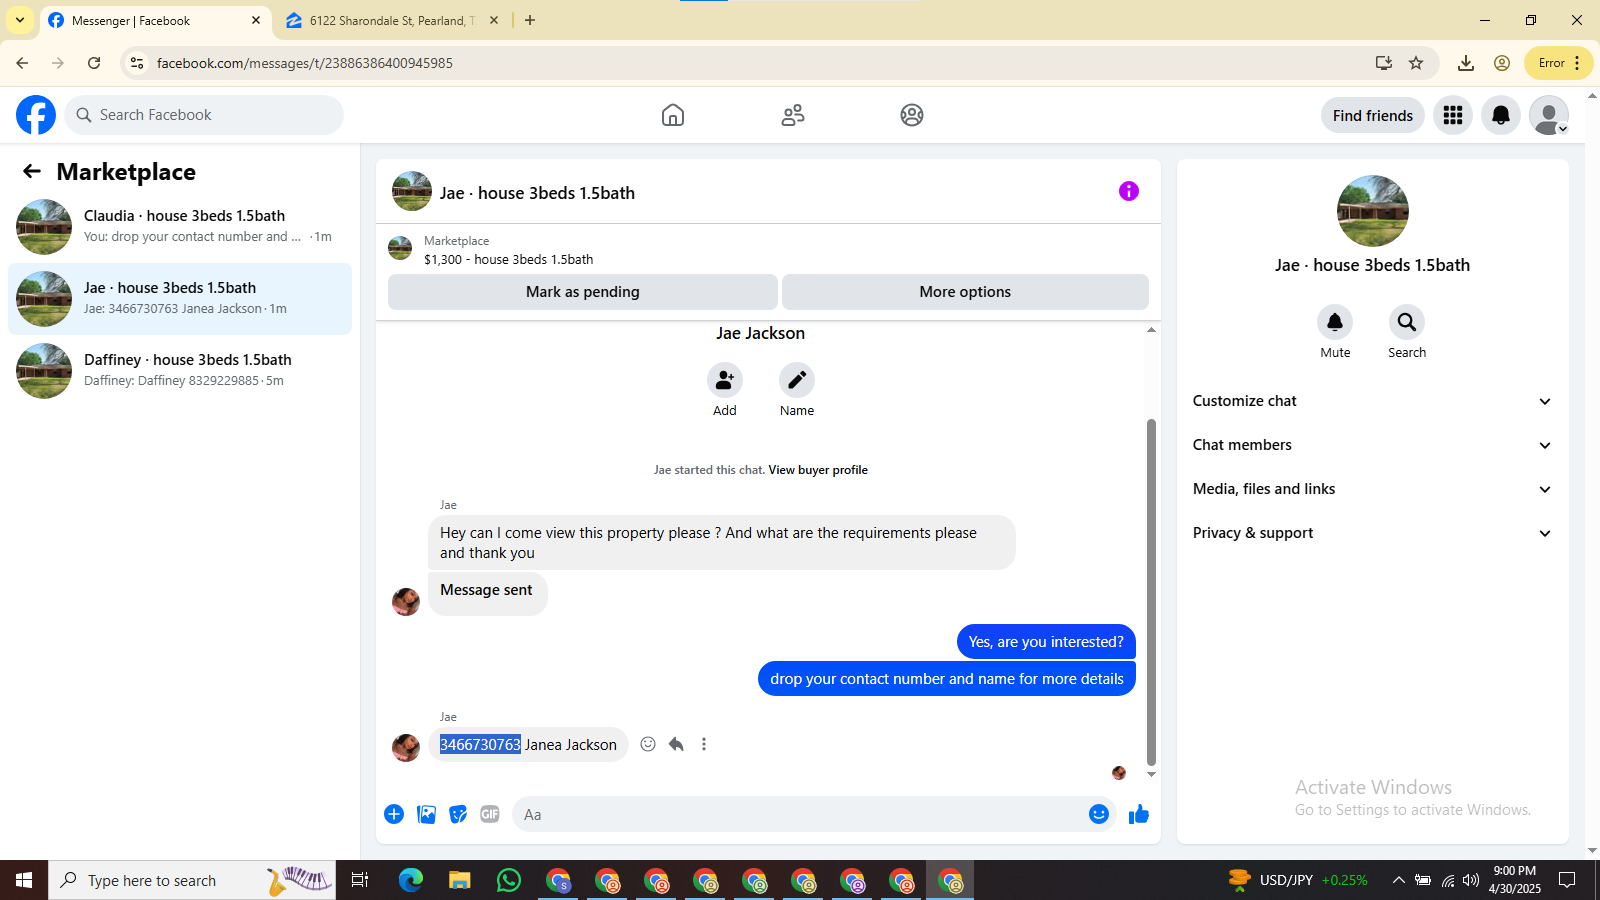1600x900 pixels.
Task: Reload the page
Action: coord(94,63)
